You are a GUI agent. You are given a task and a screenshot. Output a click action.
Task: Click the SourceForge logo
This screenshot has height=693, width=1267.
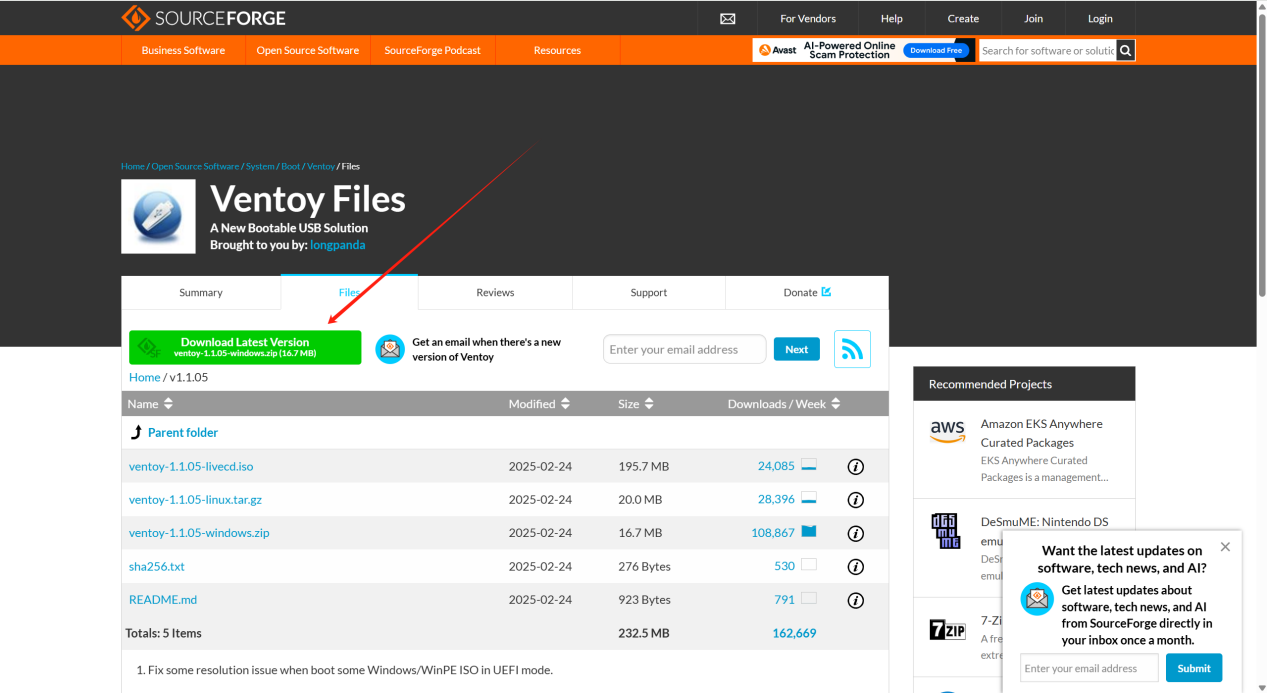pos(203,18)
